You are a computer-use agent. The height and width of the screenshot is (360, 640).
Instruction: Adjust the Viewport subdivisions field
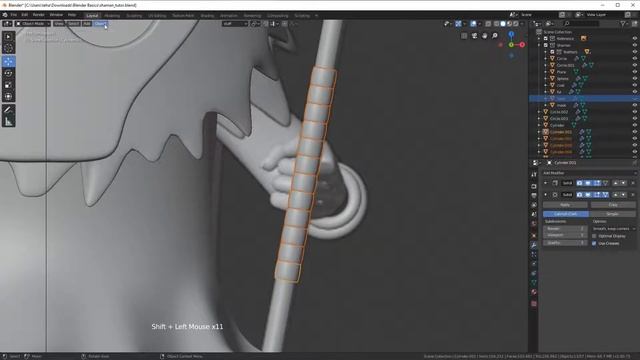coord(565,235)
